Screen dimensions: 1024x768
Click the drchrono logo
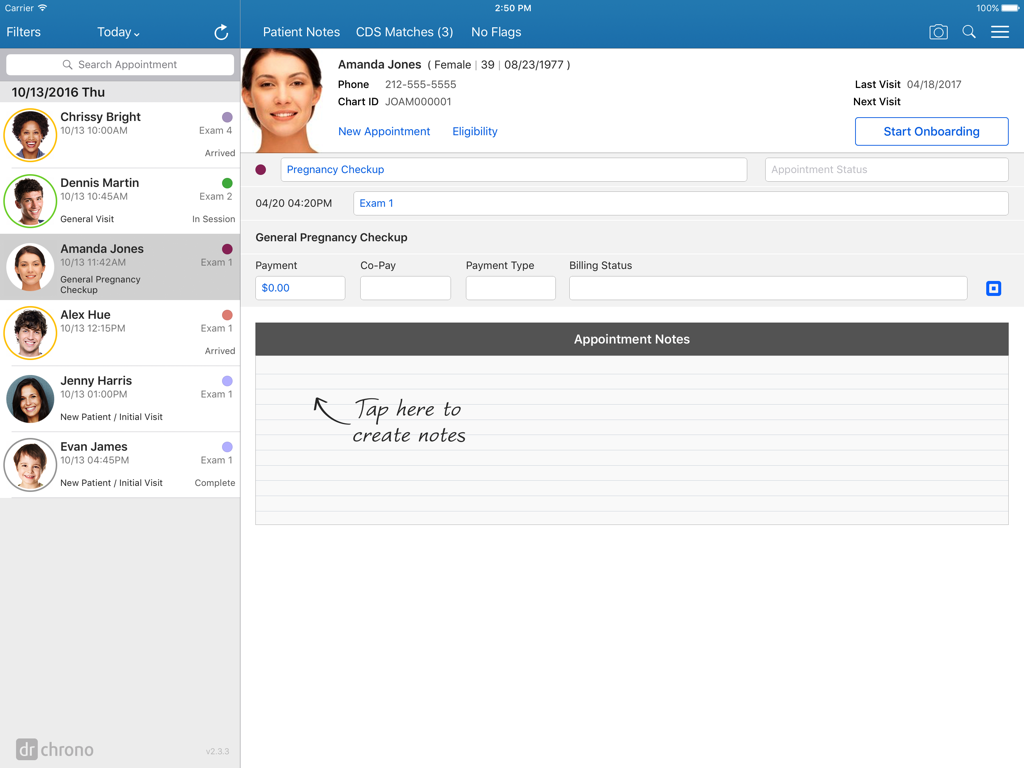54,749
